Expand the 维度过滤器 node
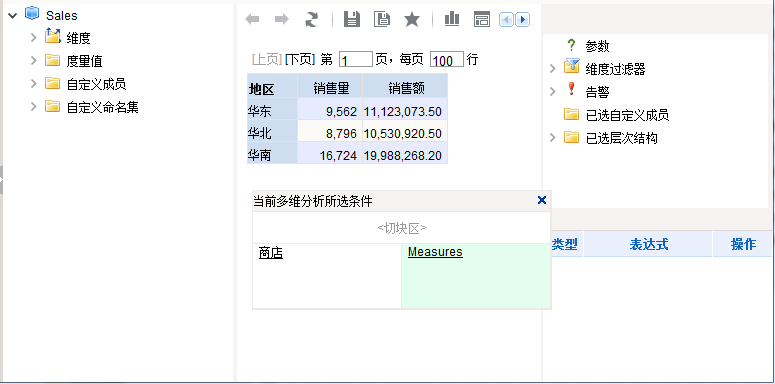This screenshot has height=384, width=775. pos(553,69)
